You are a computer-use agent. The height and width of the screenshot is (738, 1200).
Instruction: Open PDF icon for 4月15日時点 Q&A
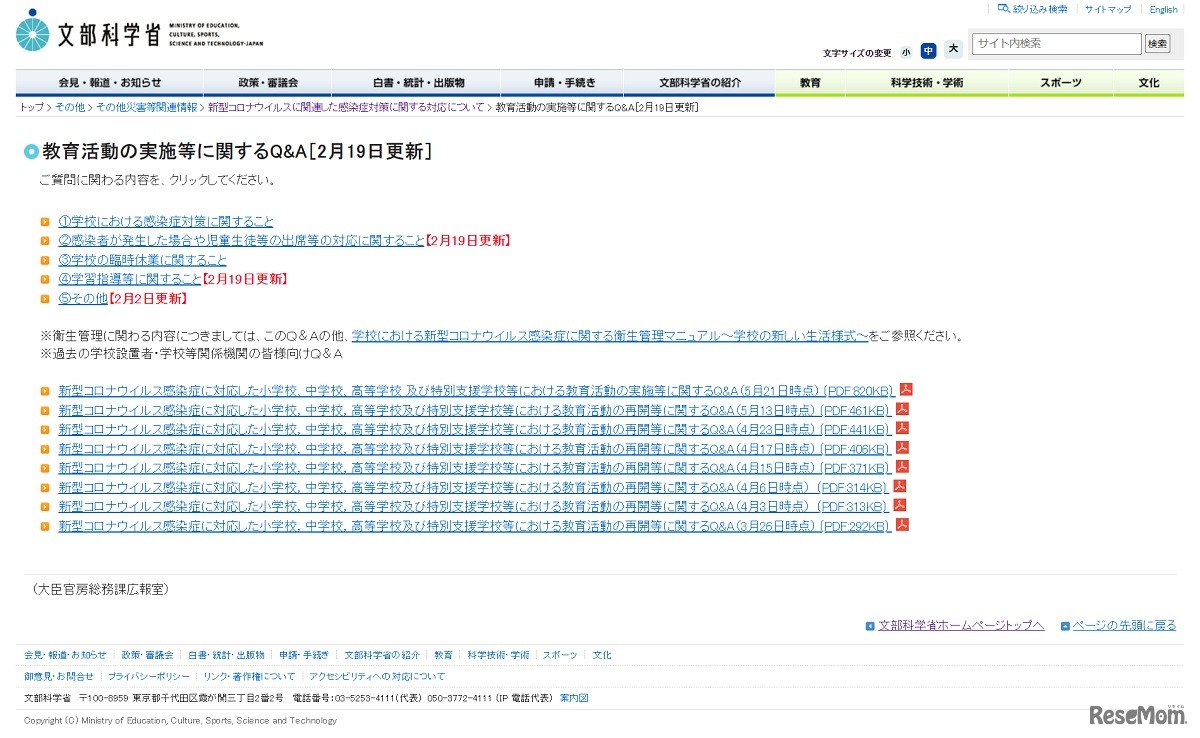coord(900,467)
